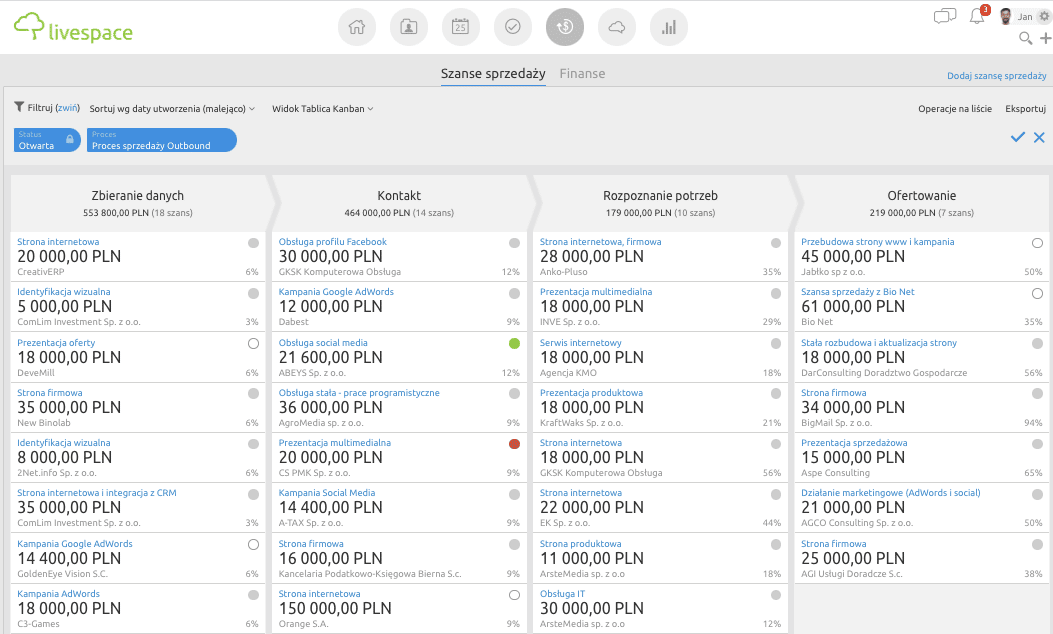
Task: Click the filter funnel icon
Action: (x=19, y=107)
